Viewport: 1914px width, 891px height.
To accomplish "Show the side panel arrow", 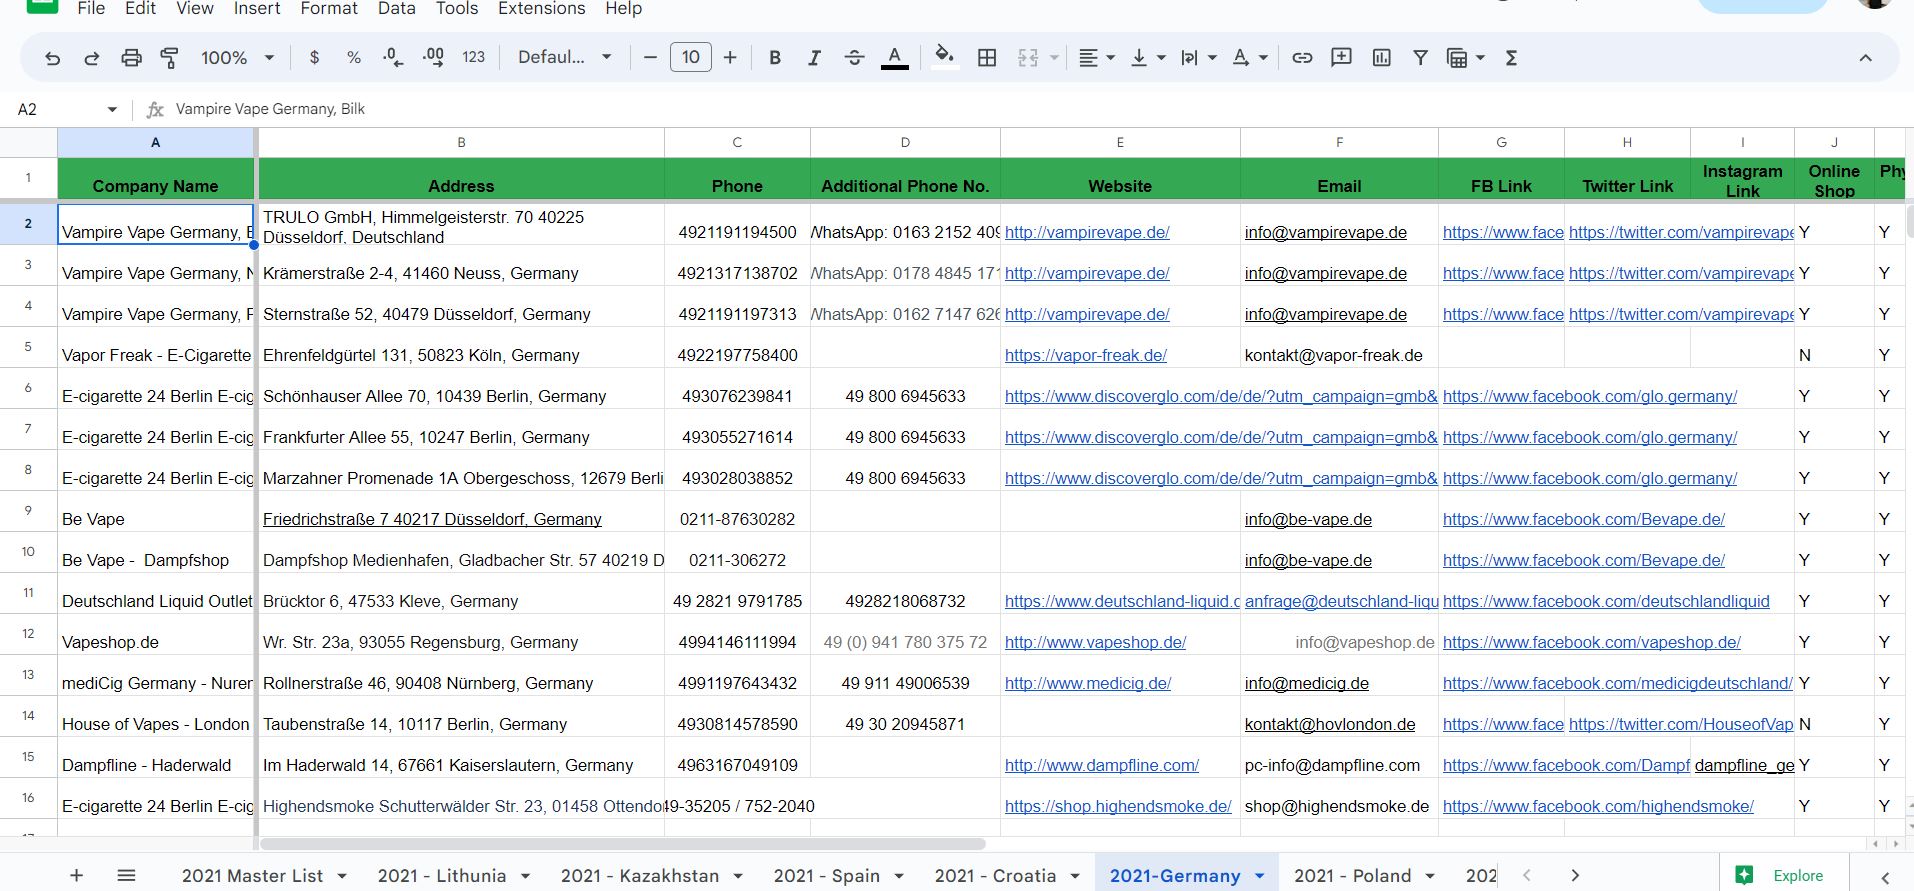I will tap(1886, 877).
